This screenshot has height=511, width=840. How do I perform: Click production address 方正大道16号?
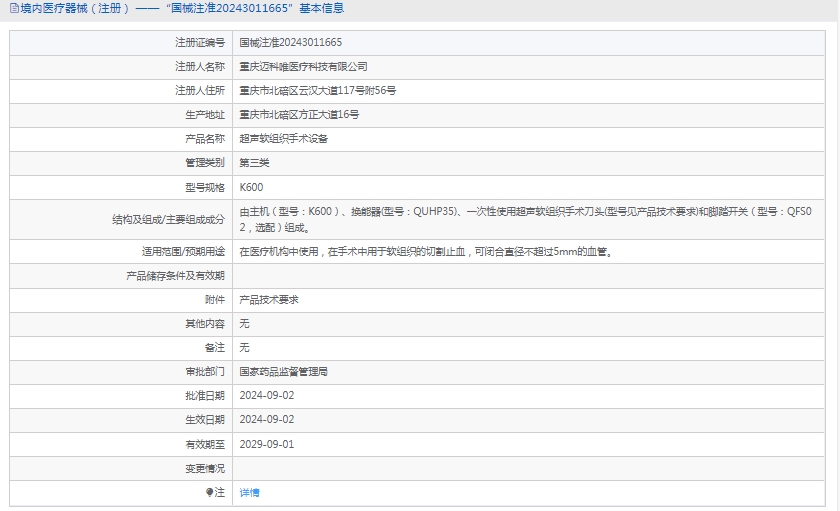click(299, 115)
